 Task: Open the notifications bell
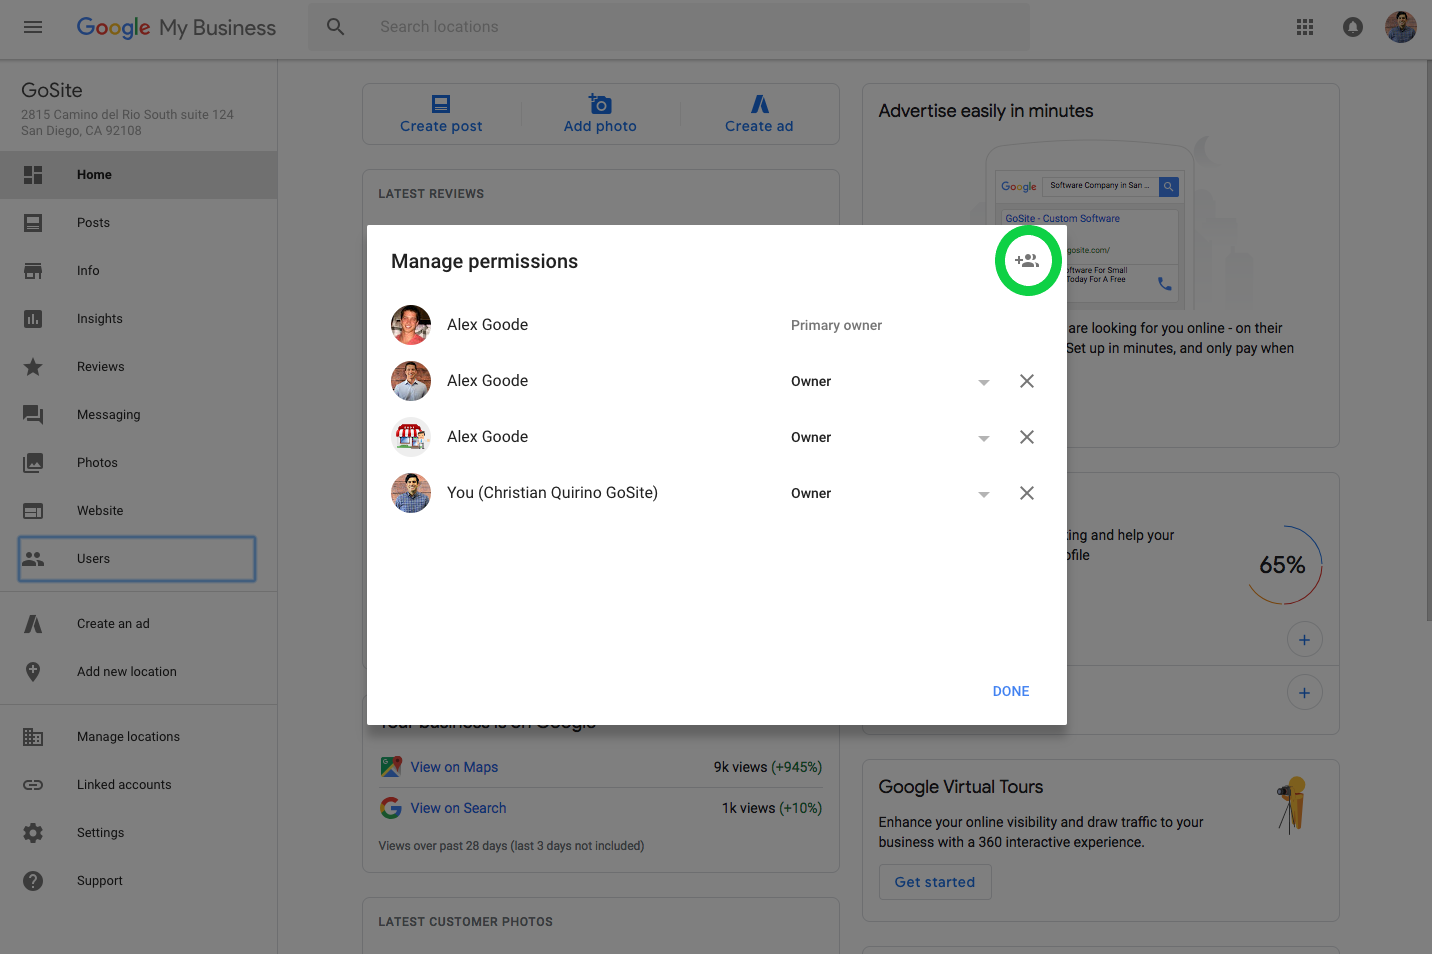[1353, 27]
